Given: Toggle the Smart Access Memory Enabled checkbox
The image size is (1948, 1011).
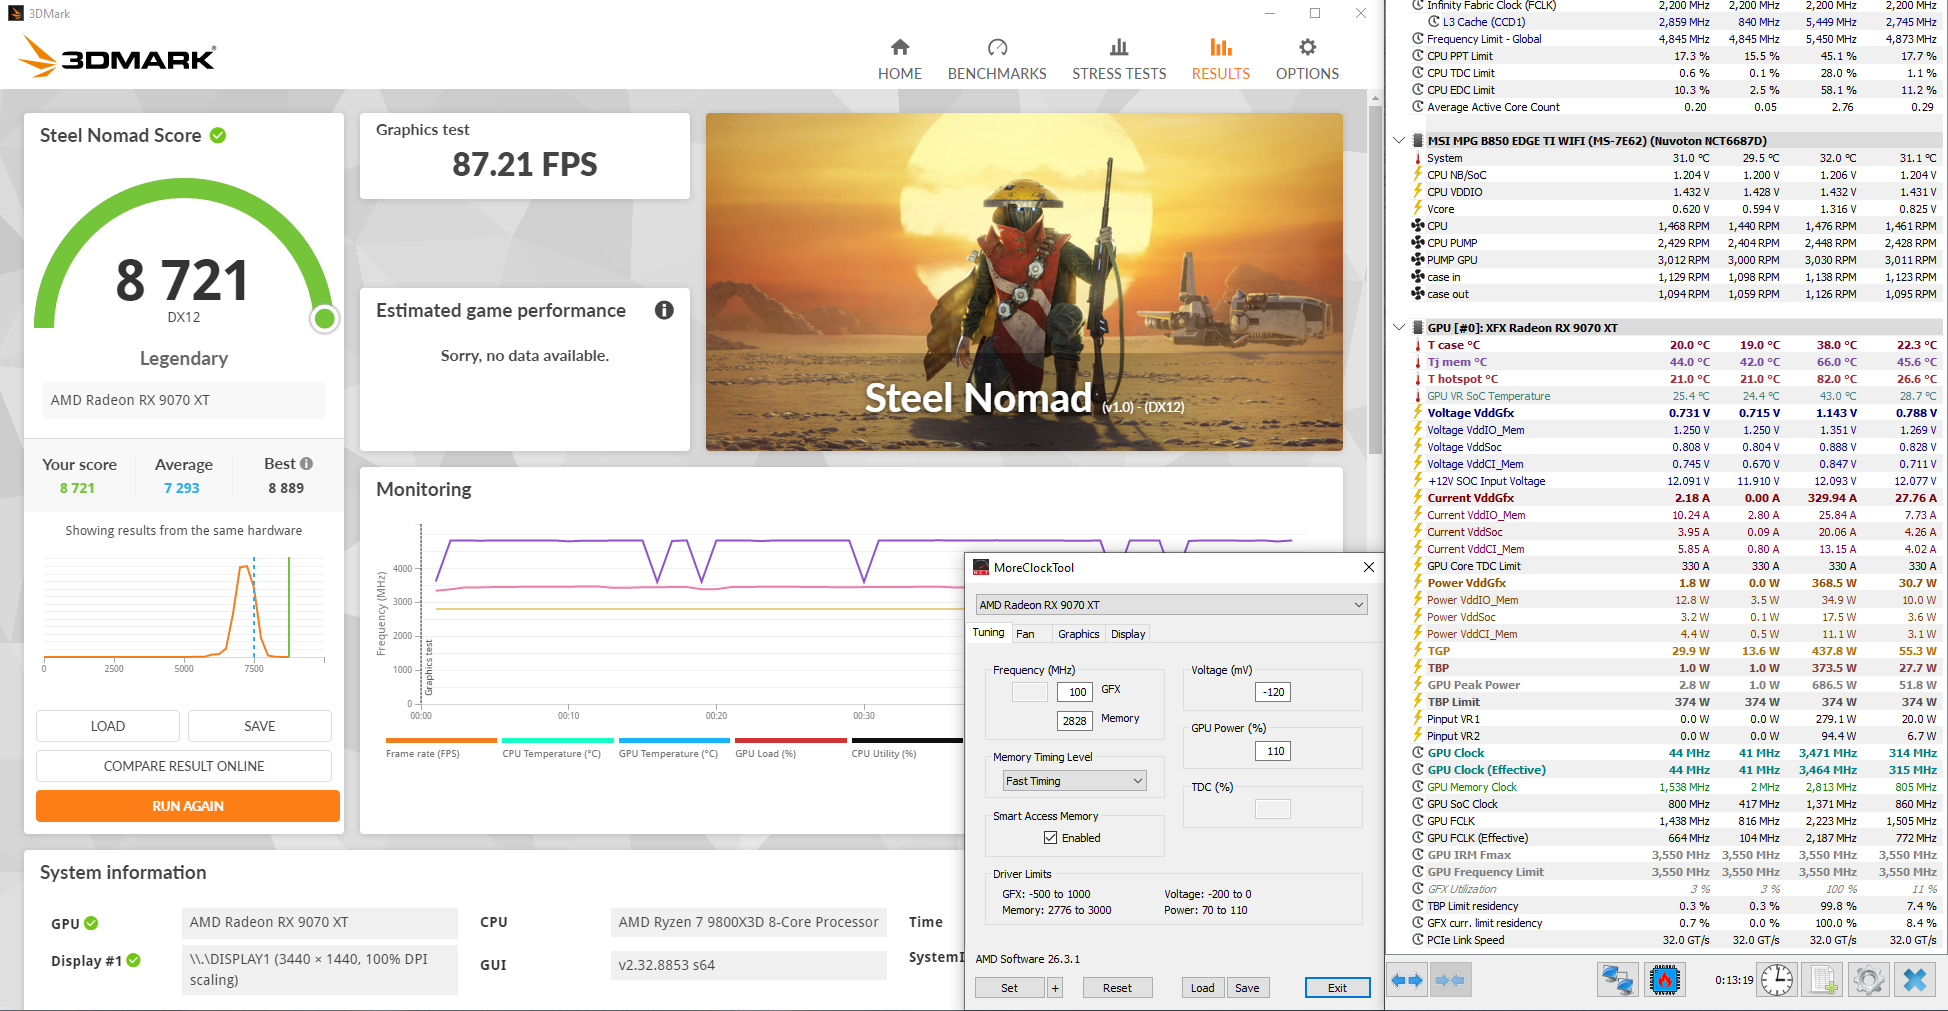Looking at the screenshot, I should tap(1050, 838).
